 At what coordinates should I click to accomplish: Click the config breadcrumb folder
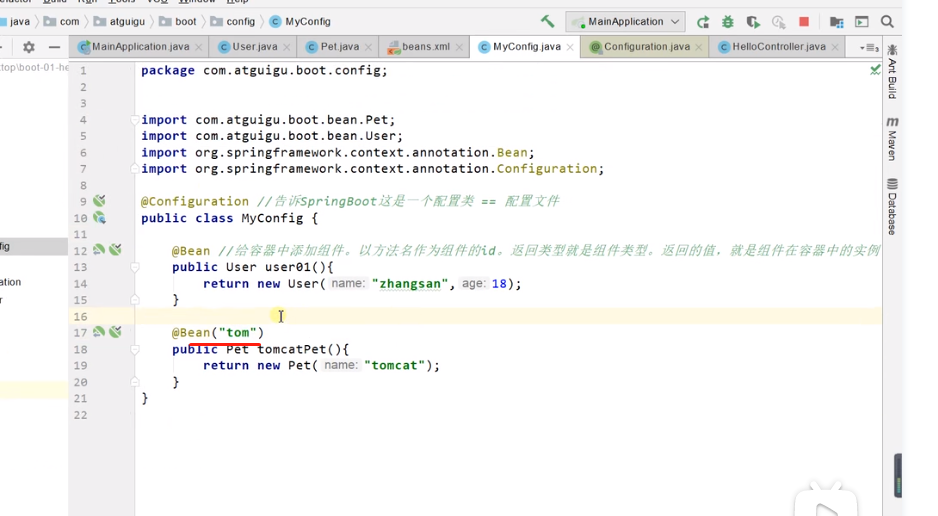click(x=233, y=22)
